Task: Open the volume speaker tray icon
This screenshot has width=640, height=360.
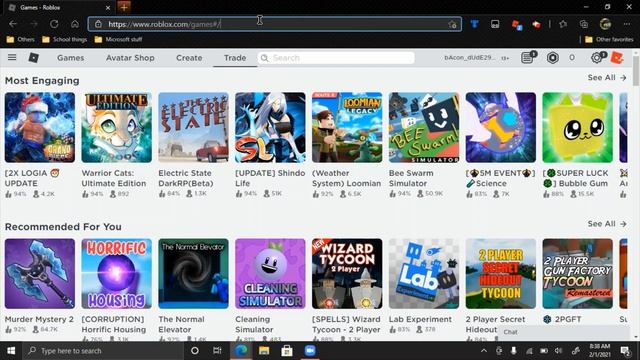Action: click(x=558, y=351)
